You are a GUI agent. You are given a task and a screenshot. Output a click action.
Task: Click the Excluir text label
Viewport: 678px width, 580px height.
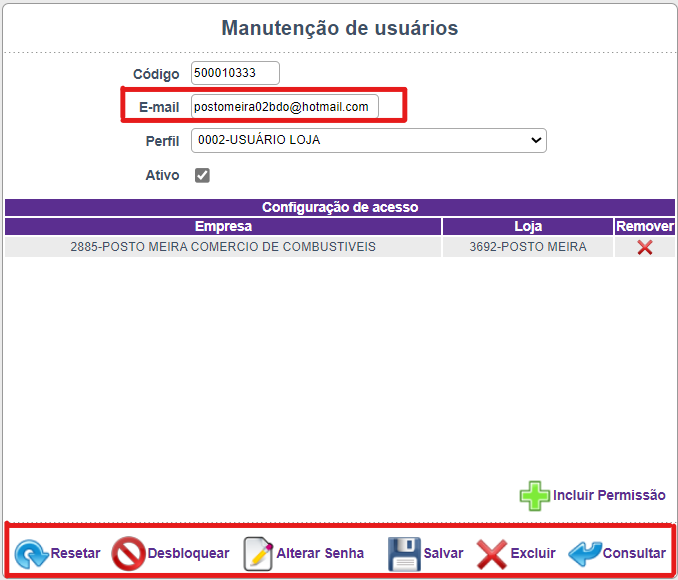click(x=533, y=553)
